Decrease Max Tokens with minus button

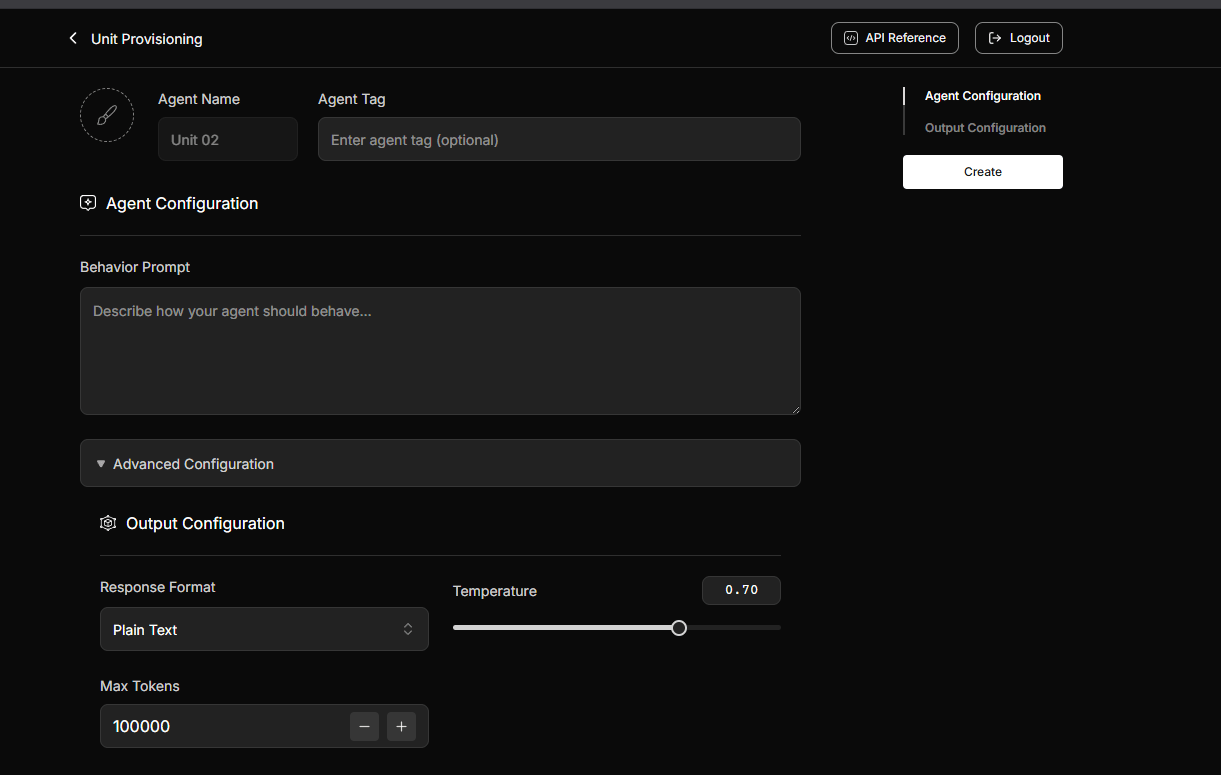point(364,727)
